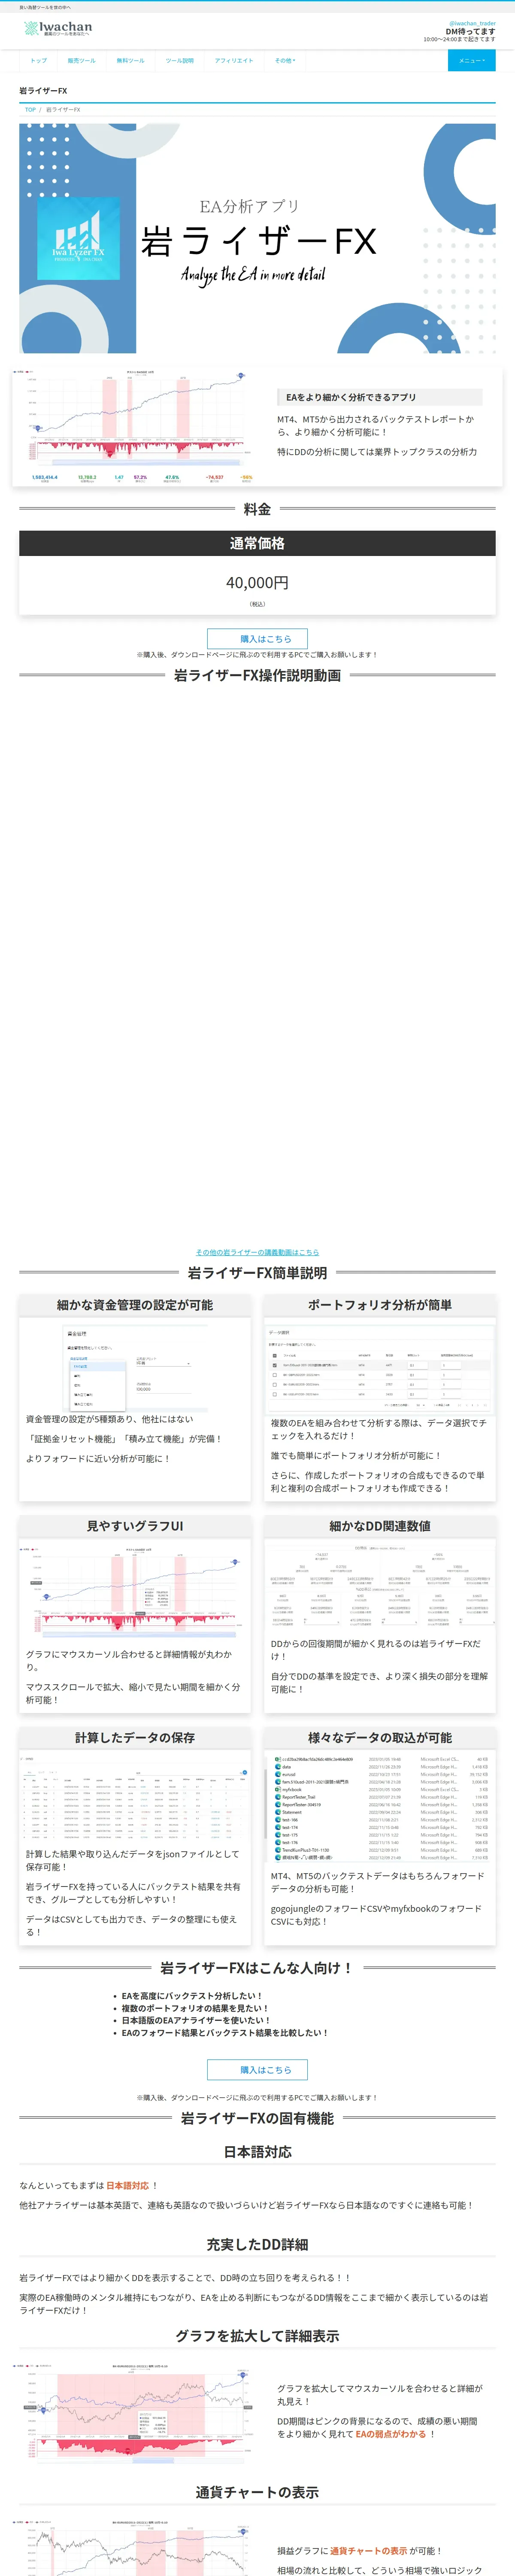
Task: Click the 岩ライザーFX操作説明動画 heading
Action: tap(257, 675)
